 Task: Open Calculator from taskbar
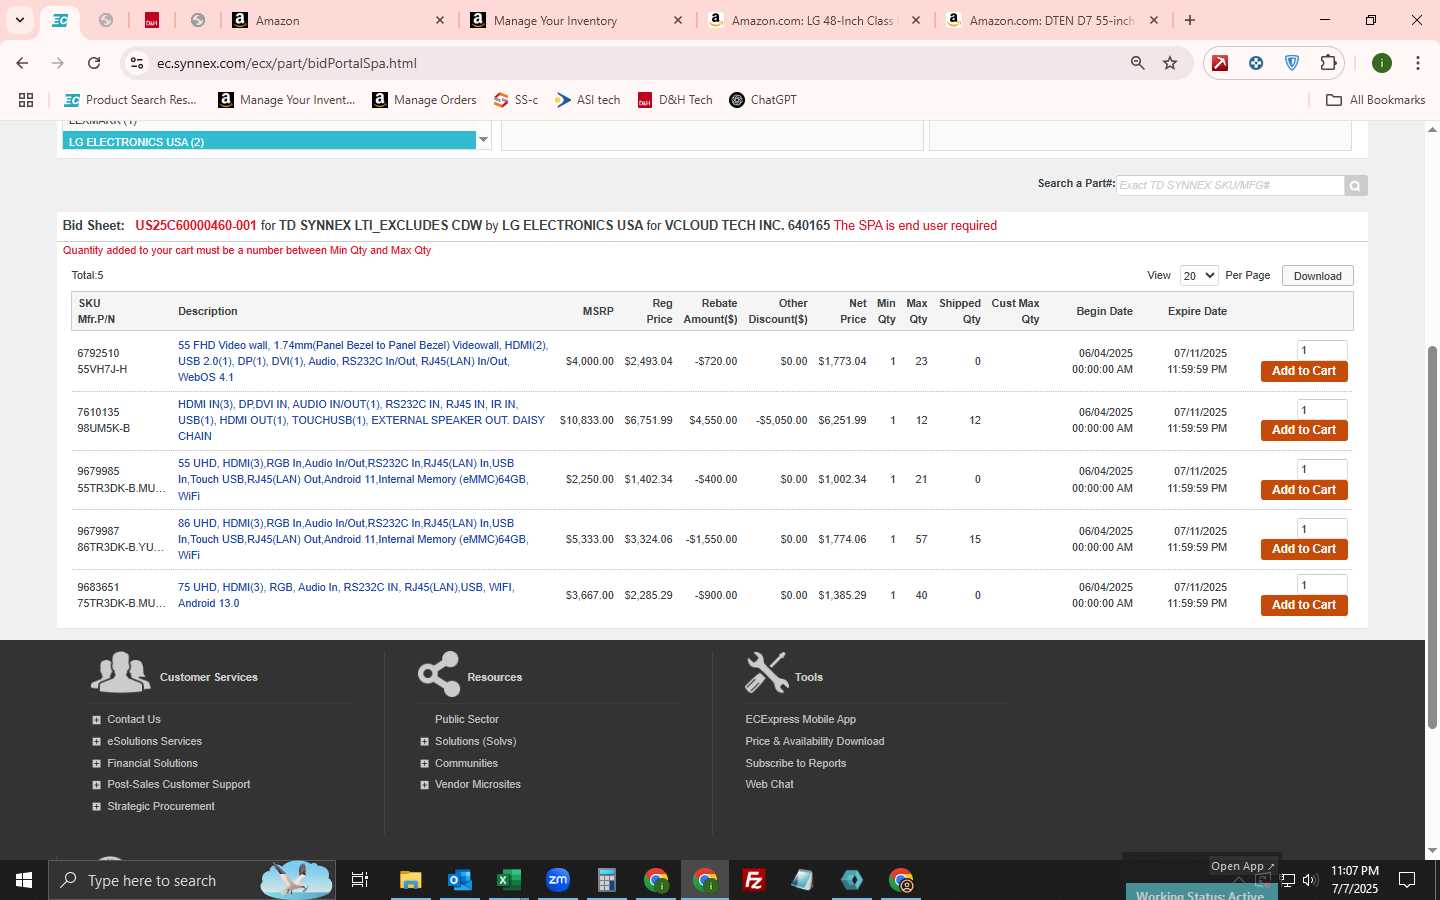click(607, 880)
